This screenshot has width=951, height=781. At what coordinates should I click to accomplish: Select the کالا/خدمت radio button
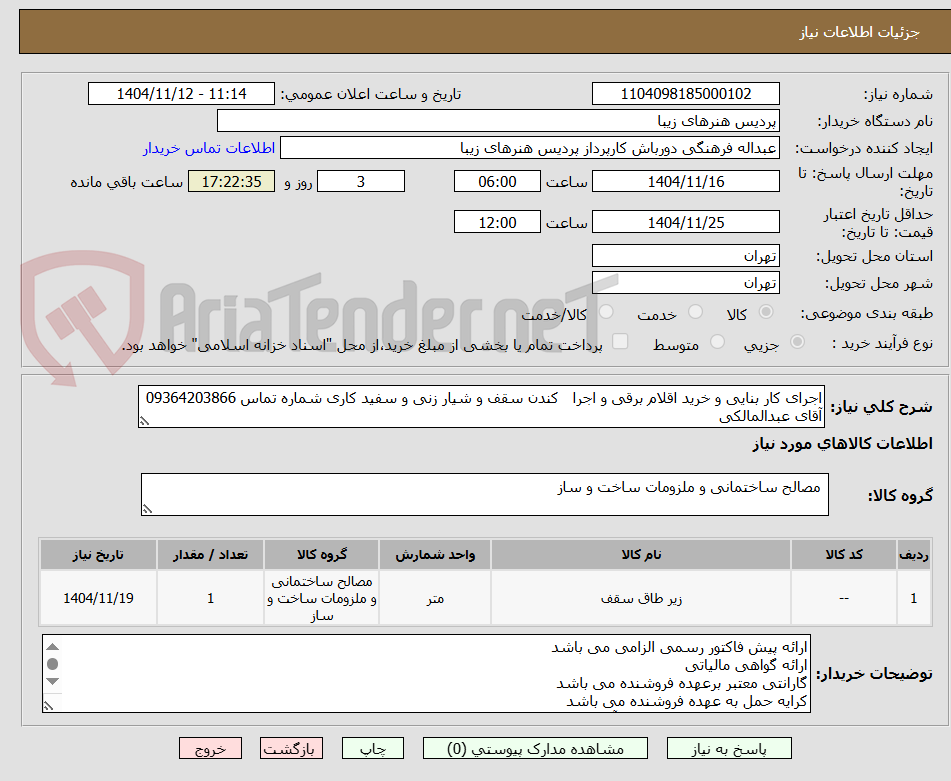point(606,312)
